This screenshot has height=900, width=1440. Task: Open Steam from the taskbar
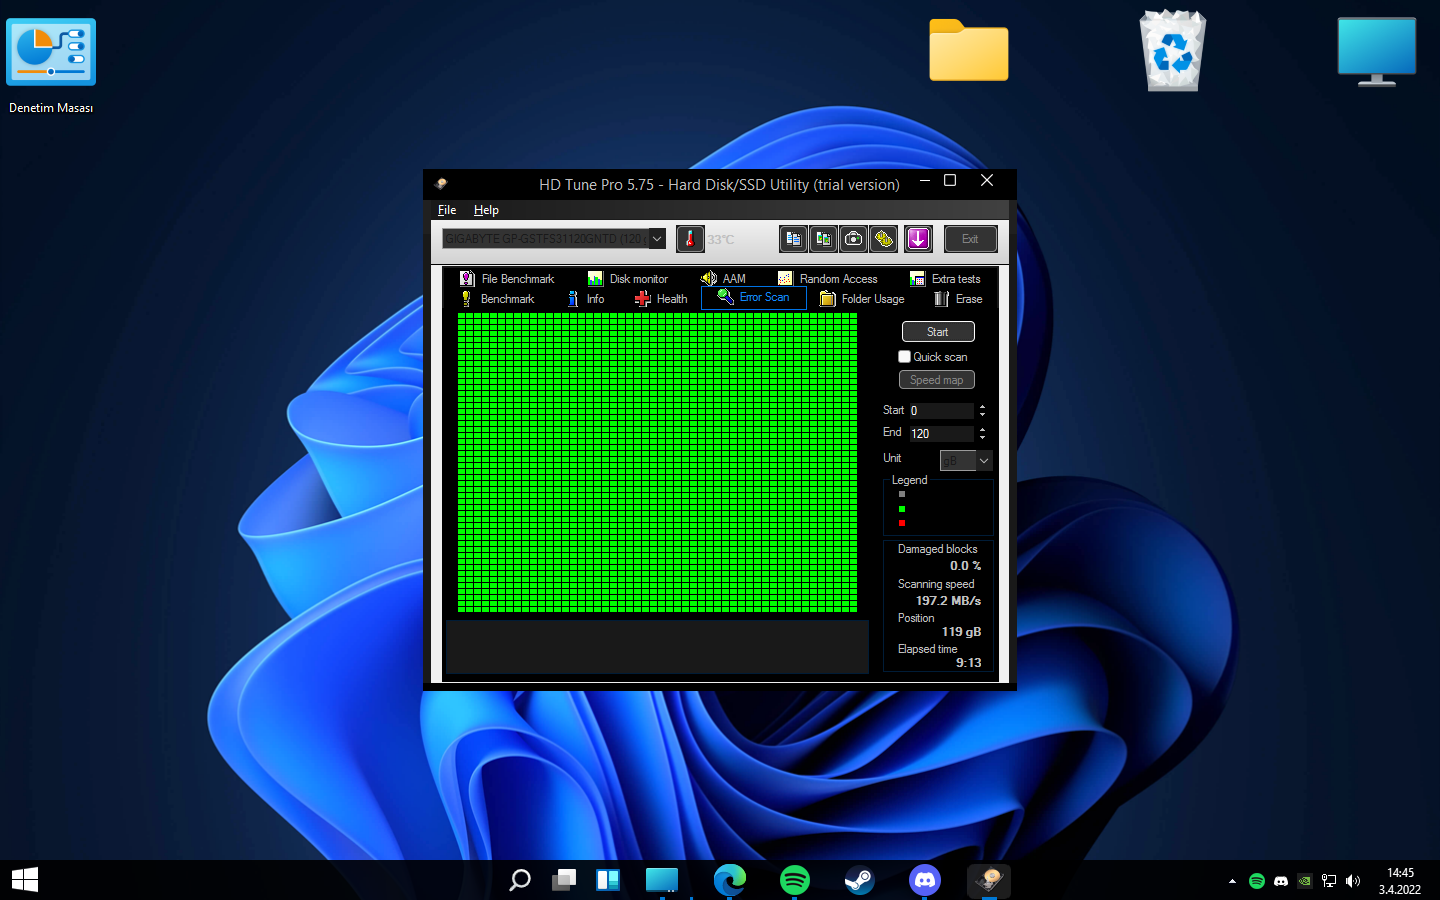pos(860,880)
